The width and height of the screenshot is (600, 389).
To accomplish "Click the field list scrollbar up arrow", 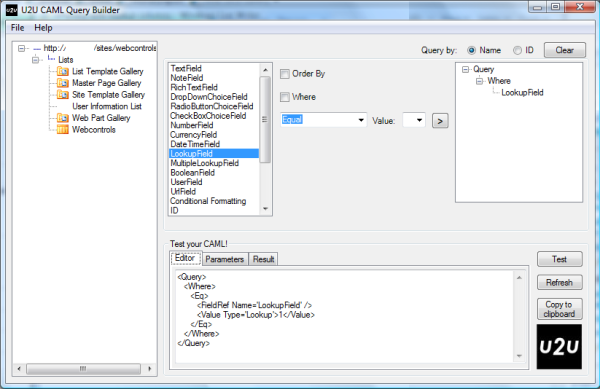I will (x=265, y=70).
